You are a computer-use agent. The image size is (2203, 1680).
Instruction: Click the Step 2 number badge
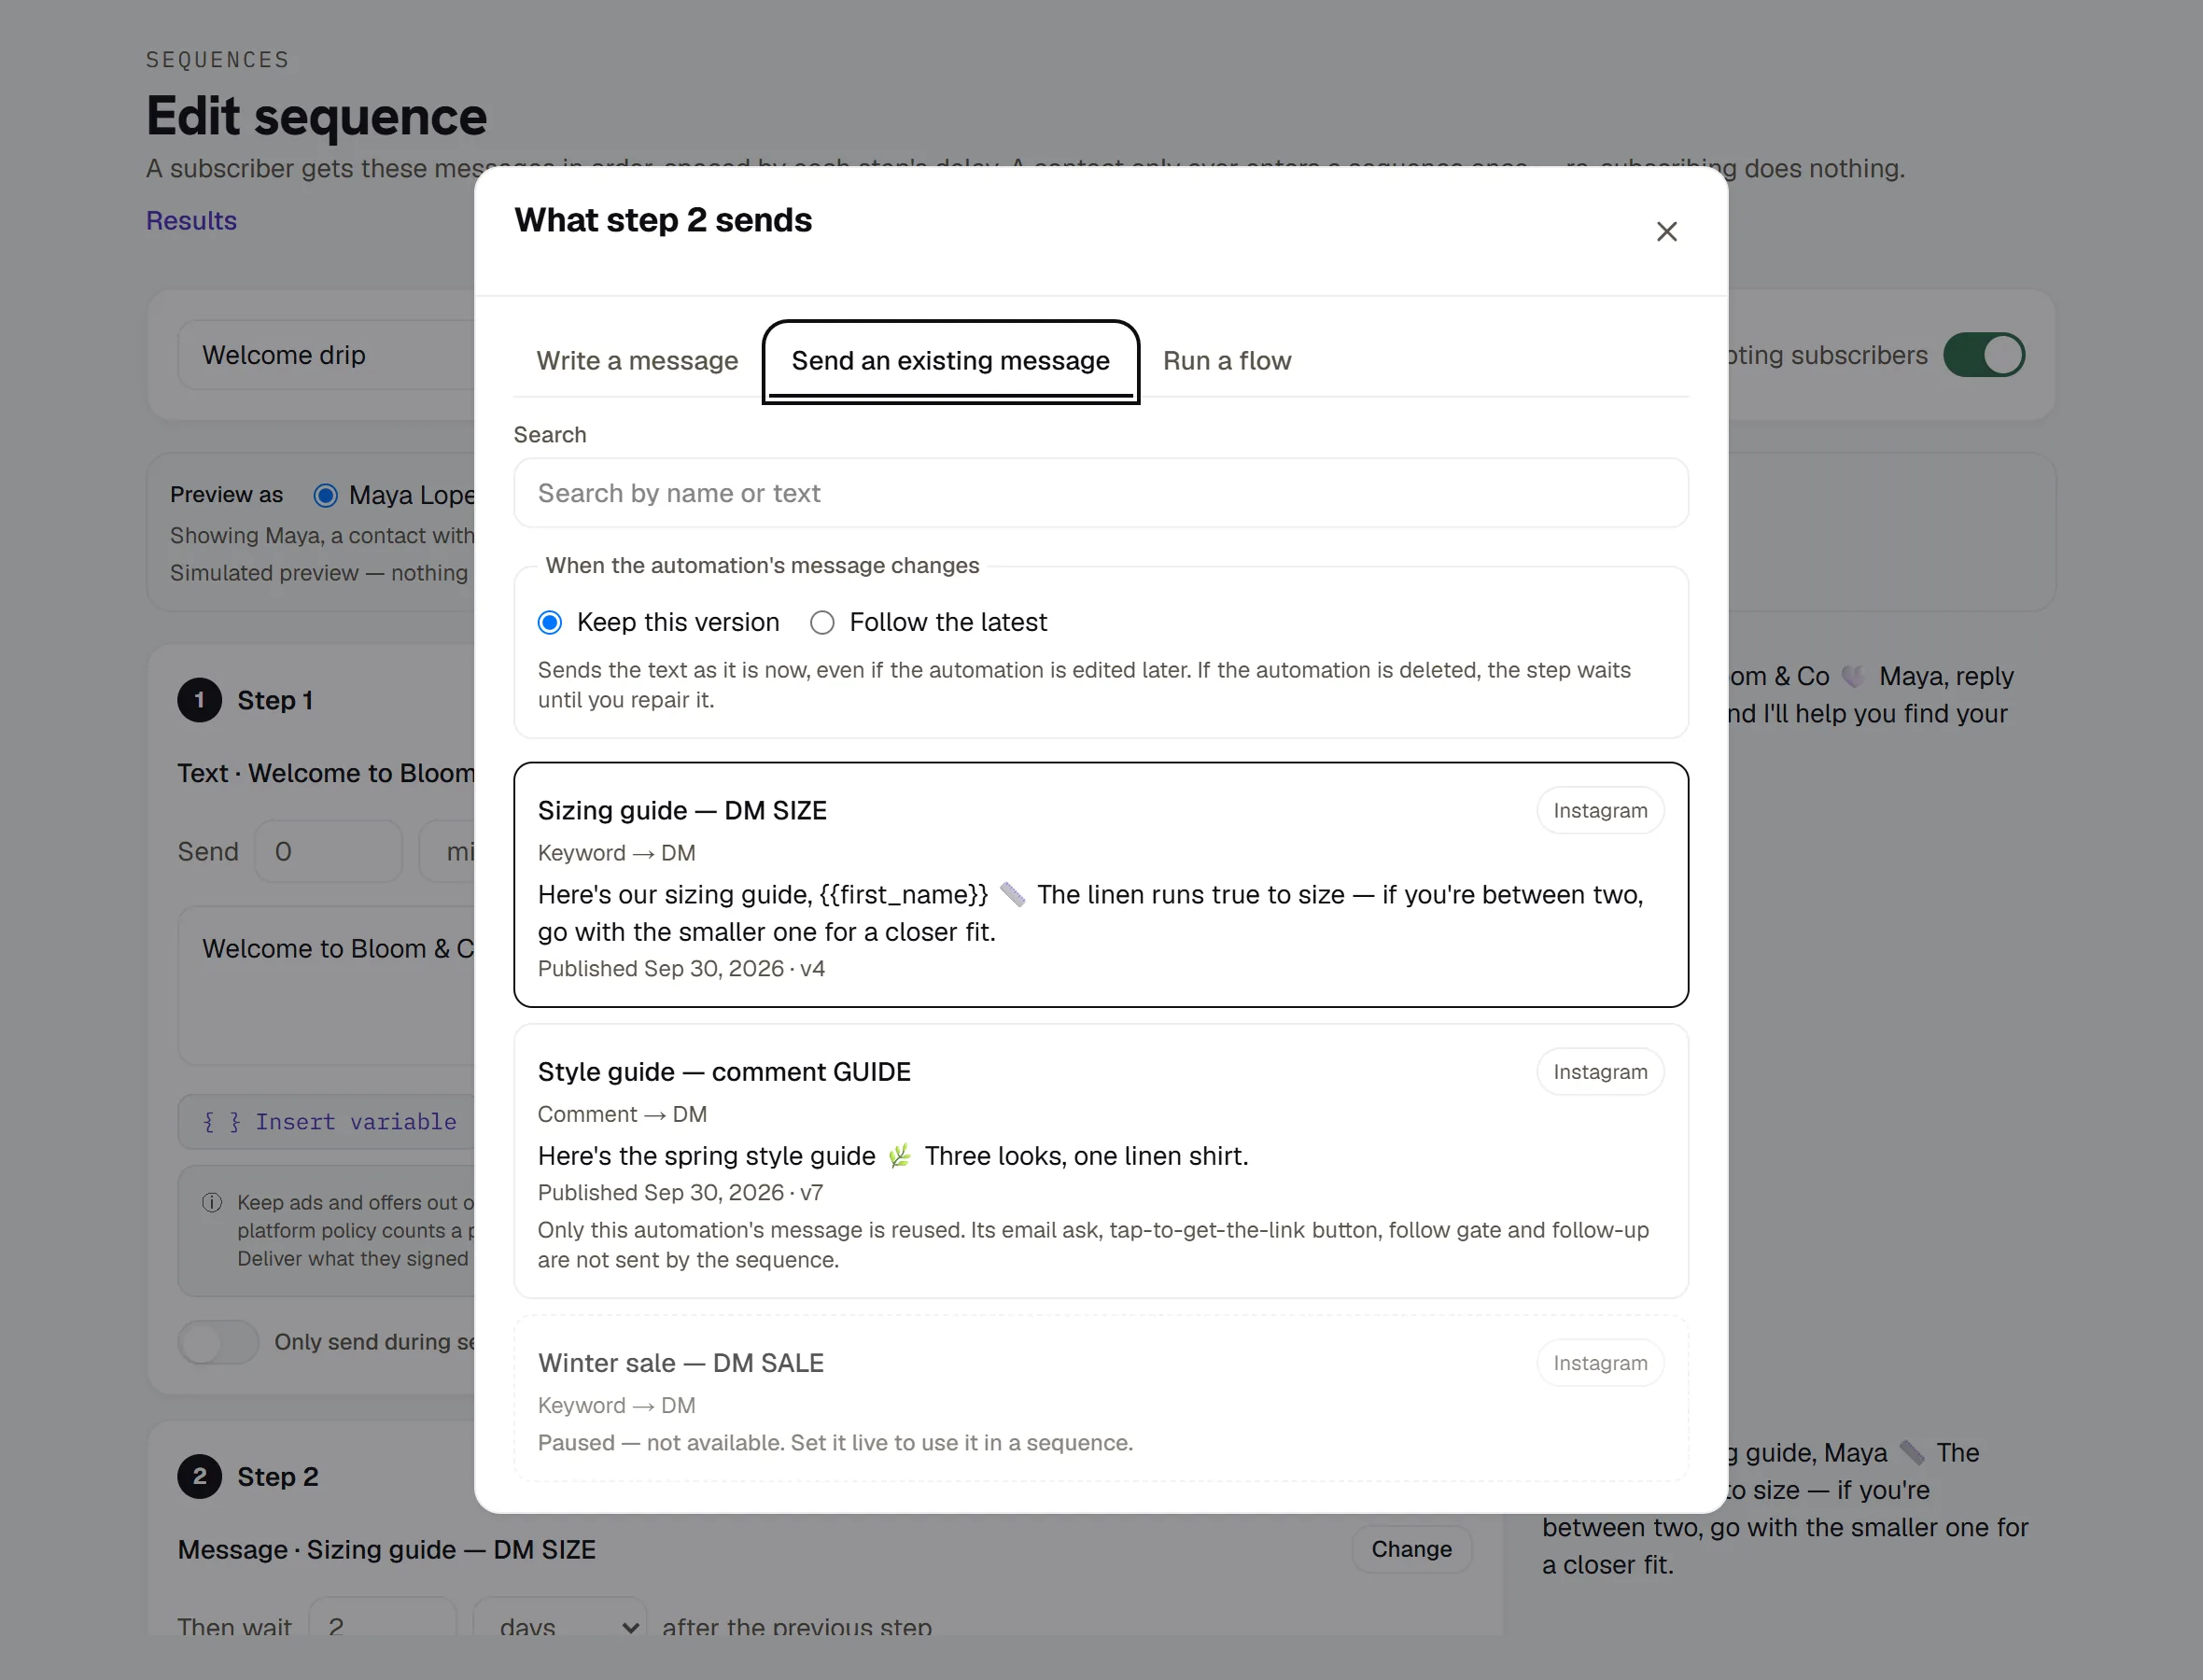coord(199,1476)
